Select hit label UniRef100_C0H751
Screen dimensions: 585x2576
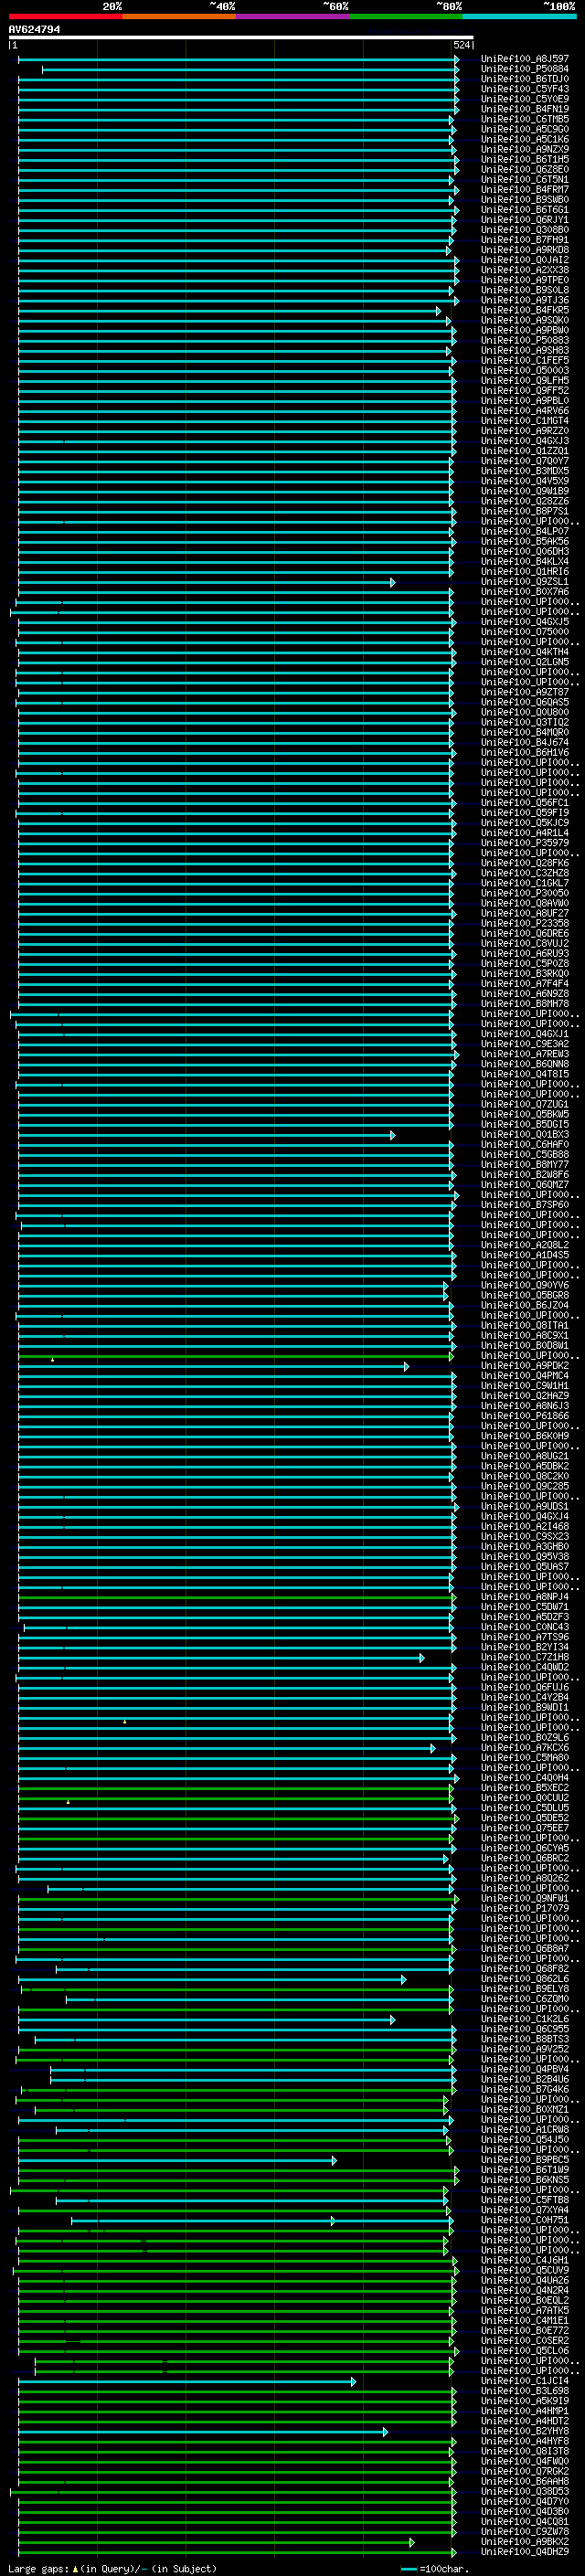tap(524, 2220)
